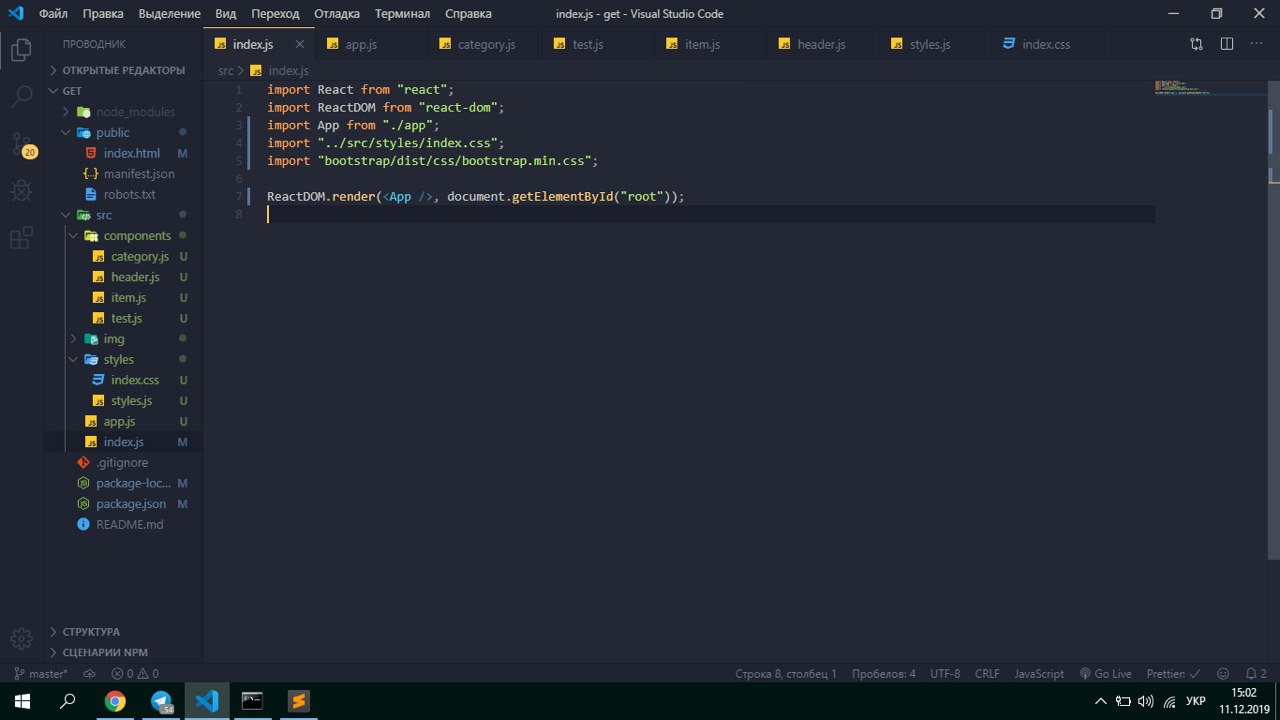Switch keyboard language УКР indicator

point(1195,701)
